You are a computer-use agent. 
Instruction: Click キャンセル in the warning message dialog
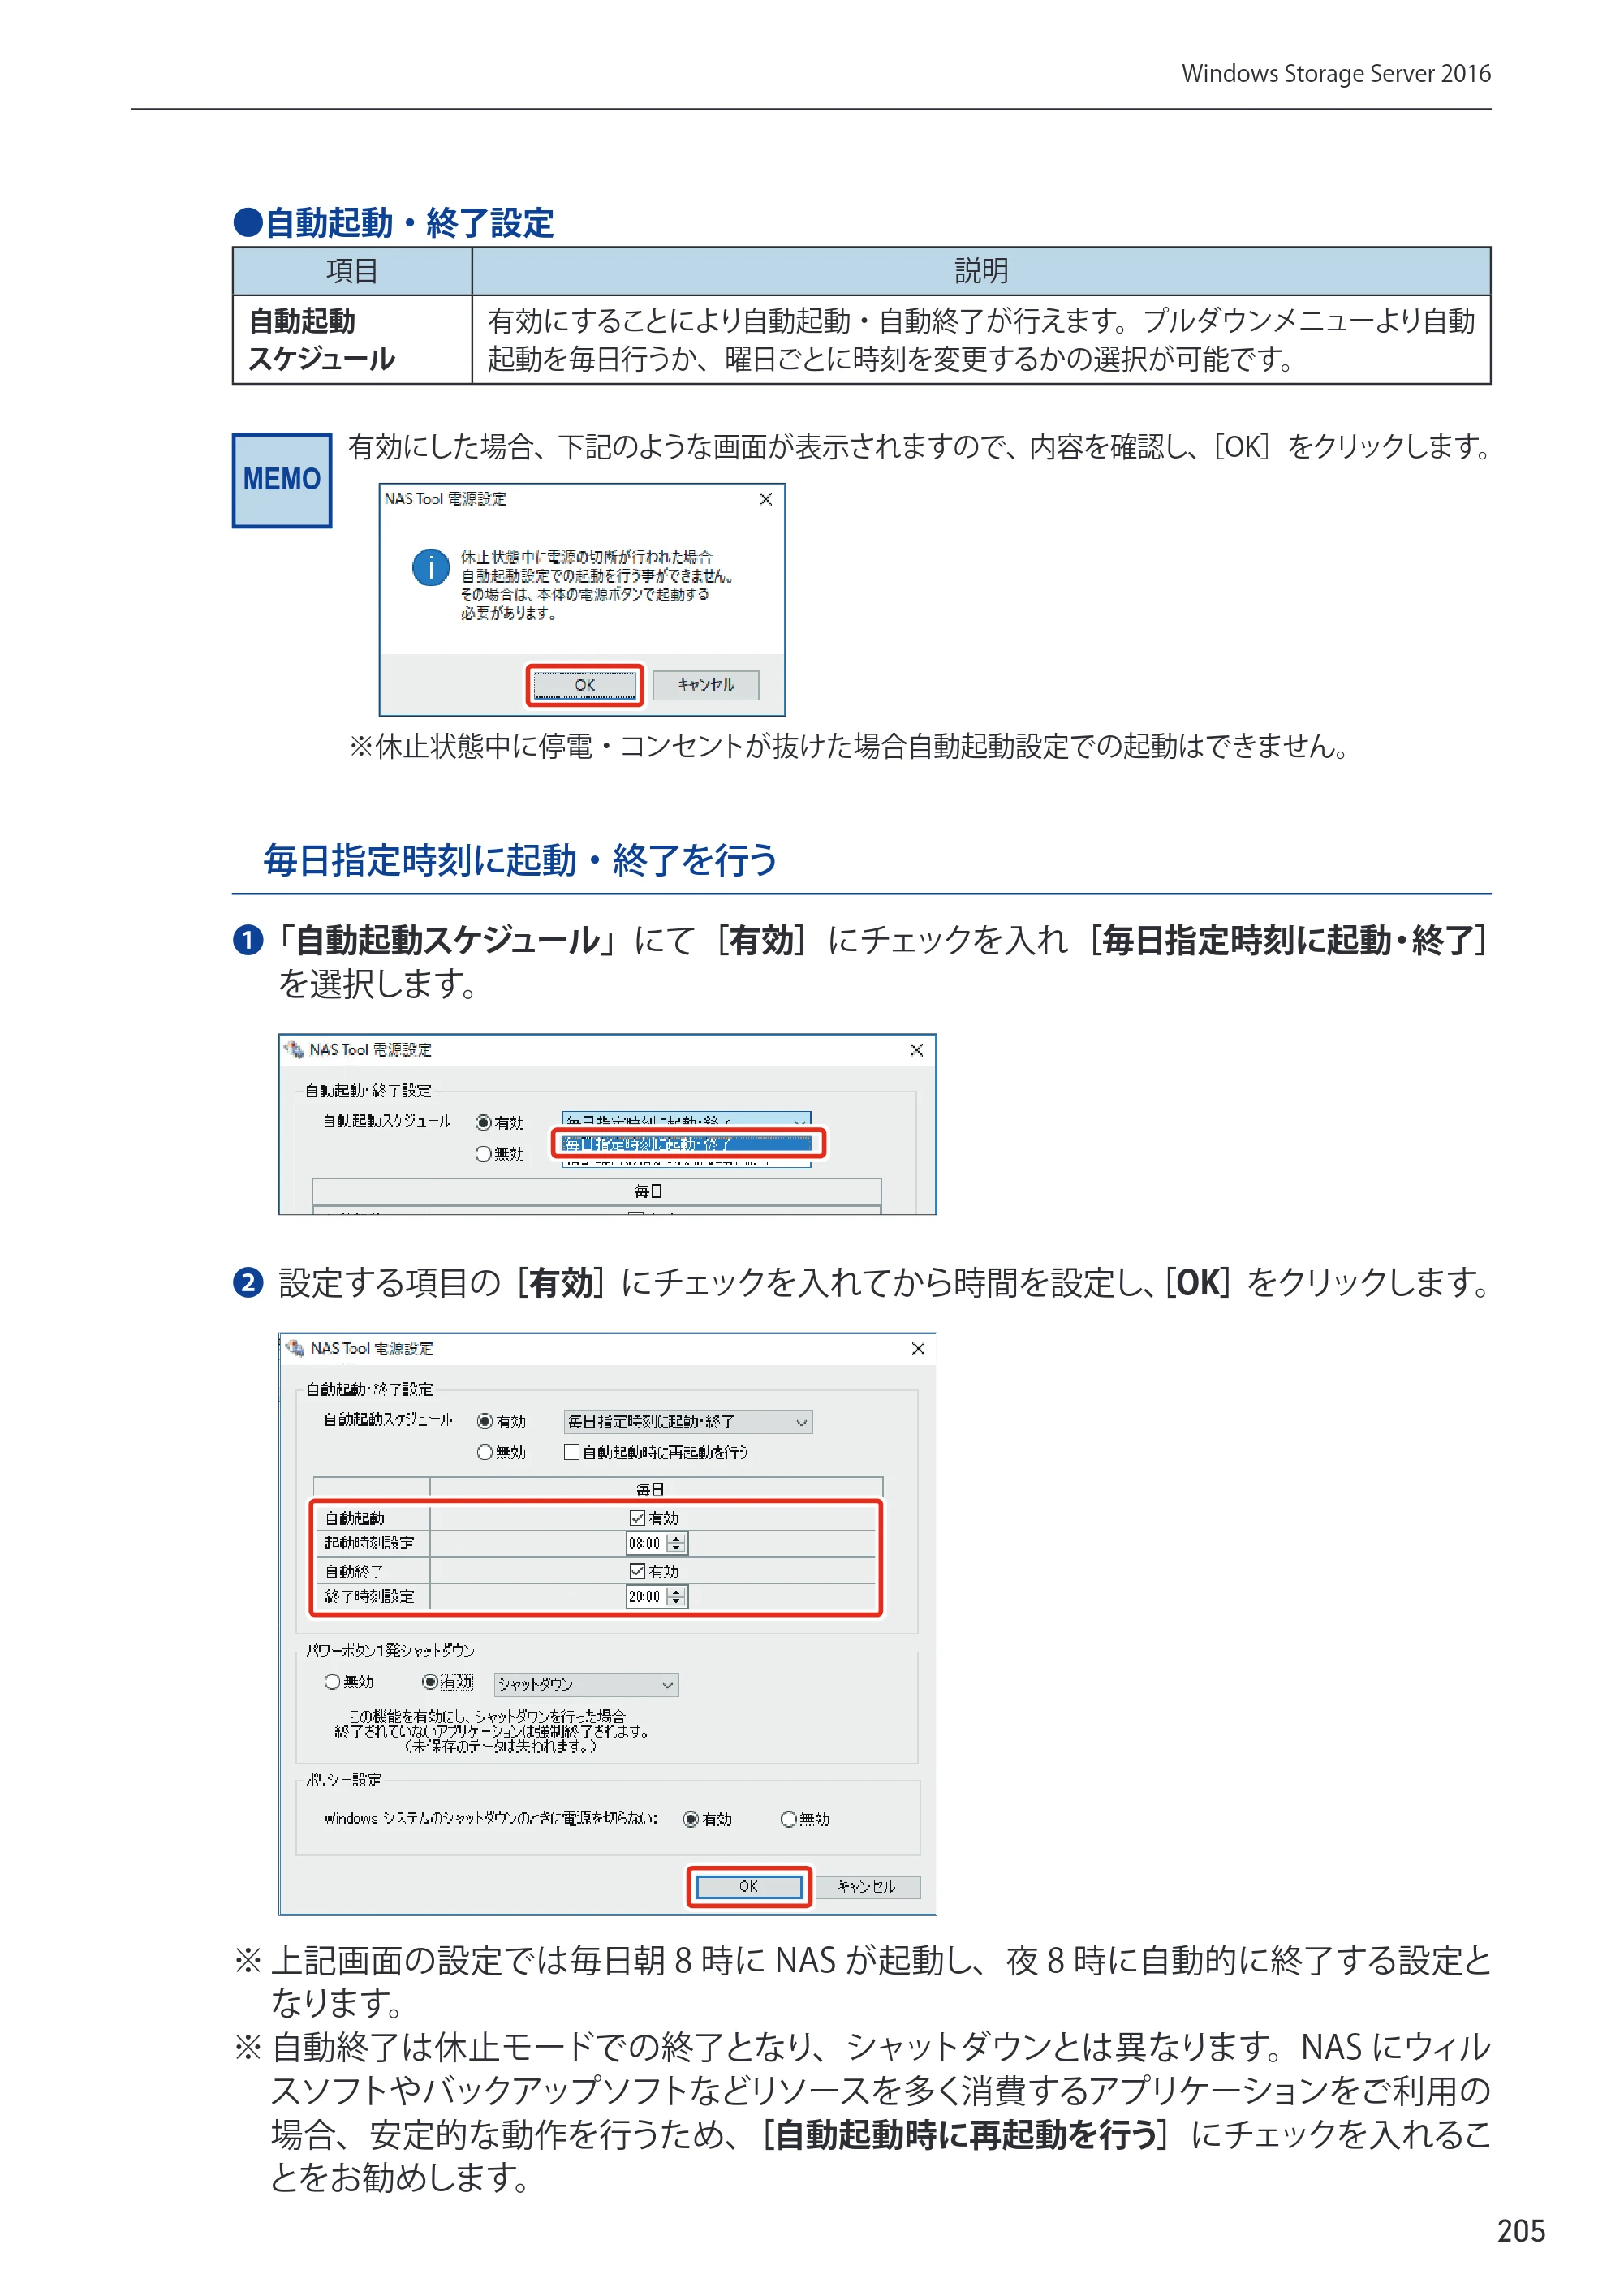pos(706,685)
